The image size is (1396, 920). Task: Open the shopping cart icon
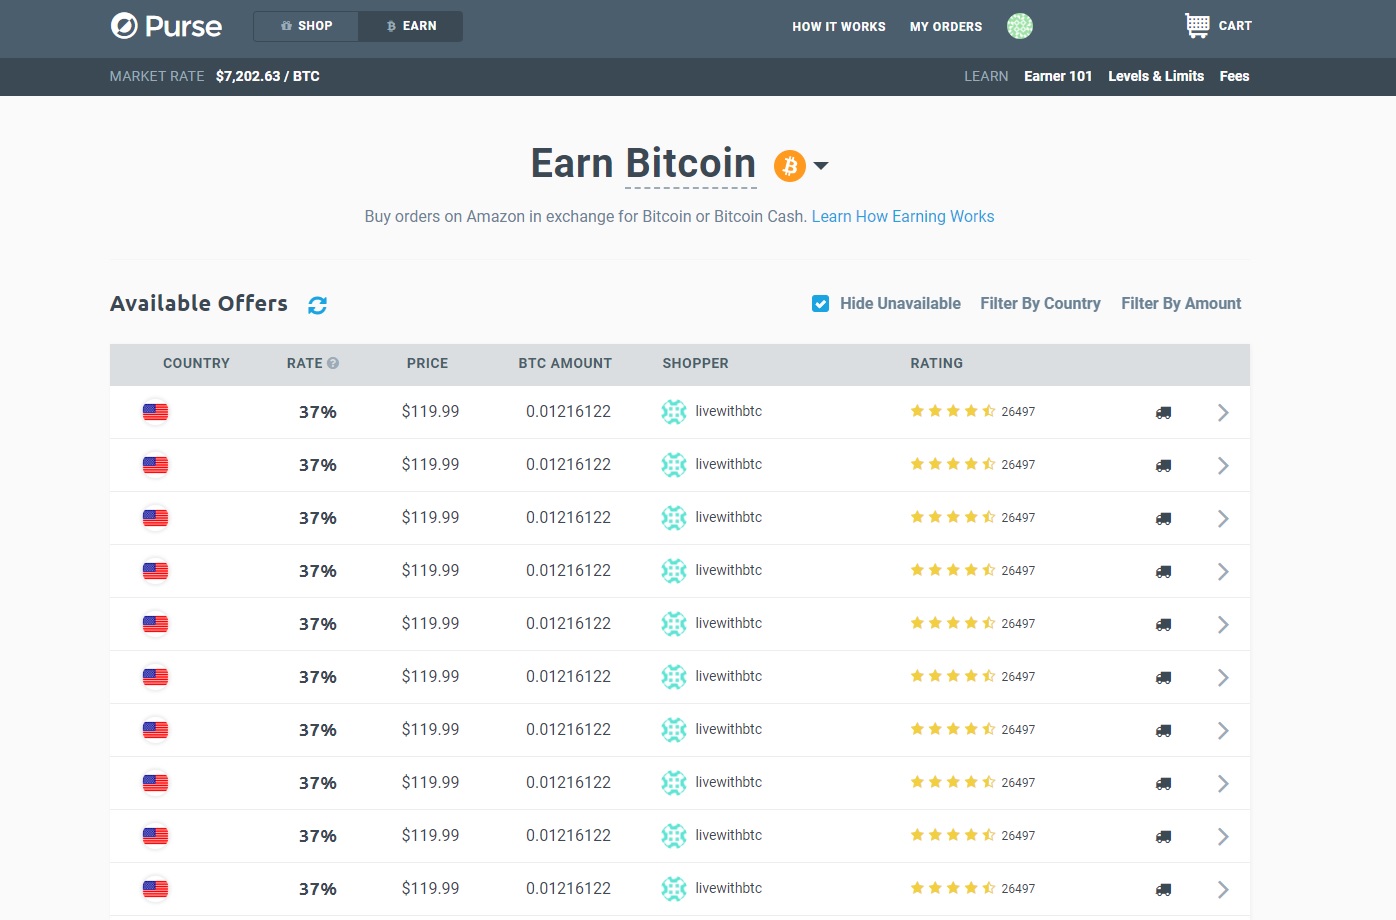1197,26
